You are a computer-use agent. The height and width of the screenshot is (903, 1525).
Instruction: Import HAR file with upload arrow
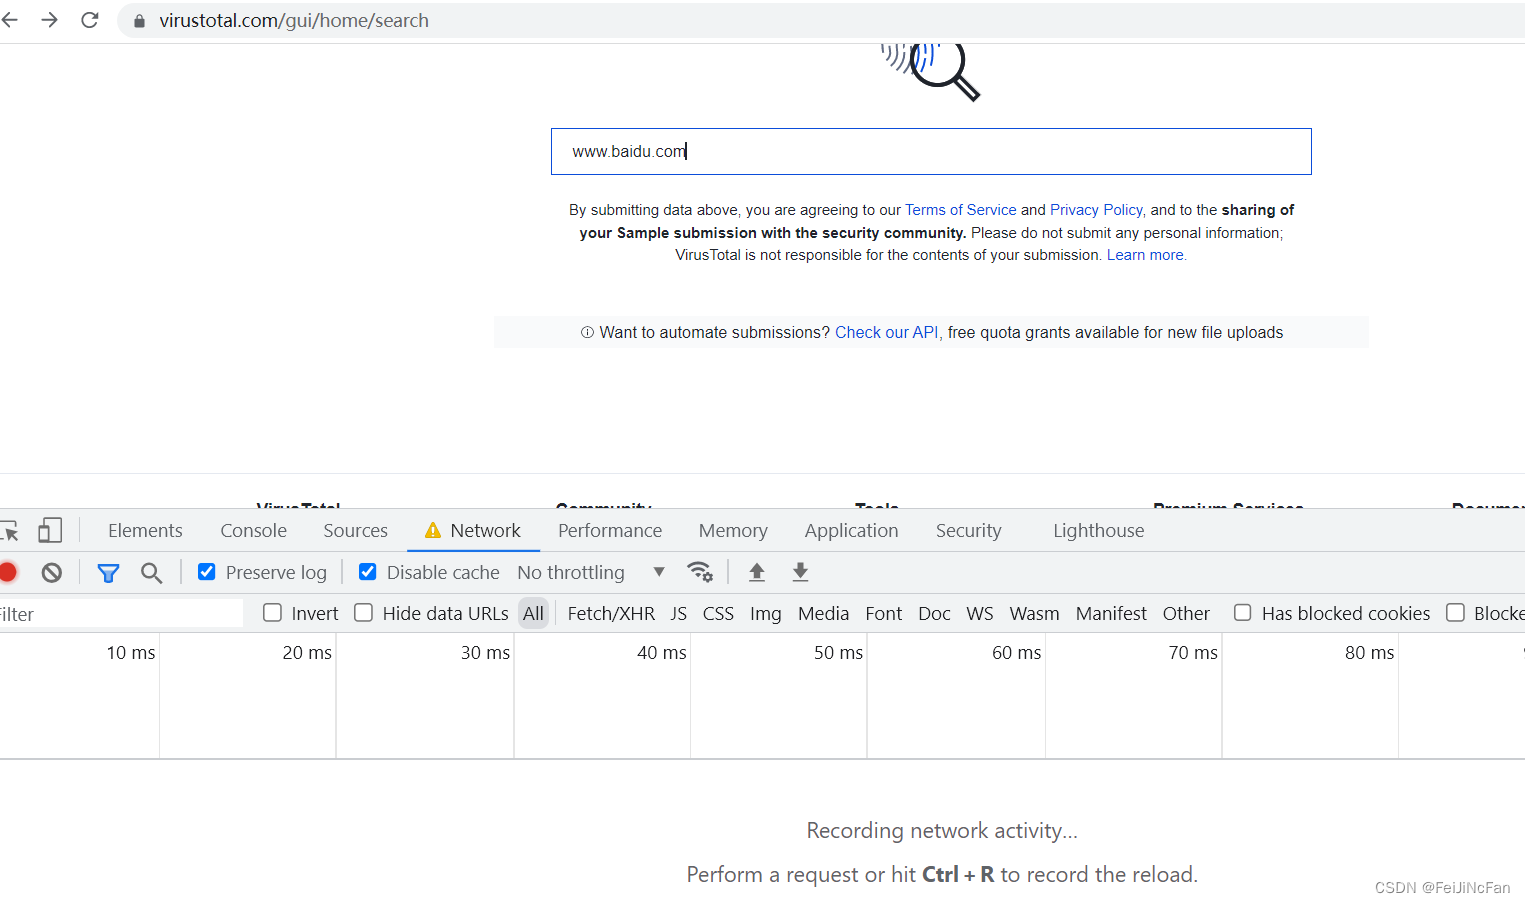pyautogui.click(x=757, y=572)
